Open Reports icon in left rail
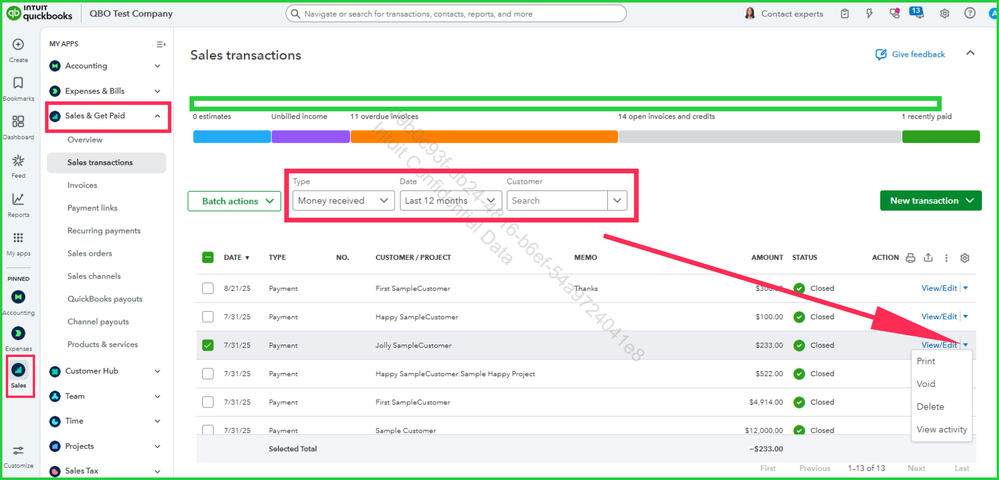 coord(18,199)
